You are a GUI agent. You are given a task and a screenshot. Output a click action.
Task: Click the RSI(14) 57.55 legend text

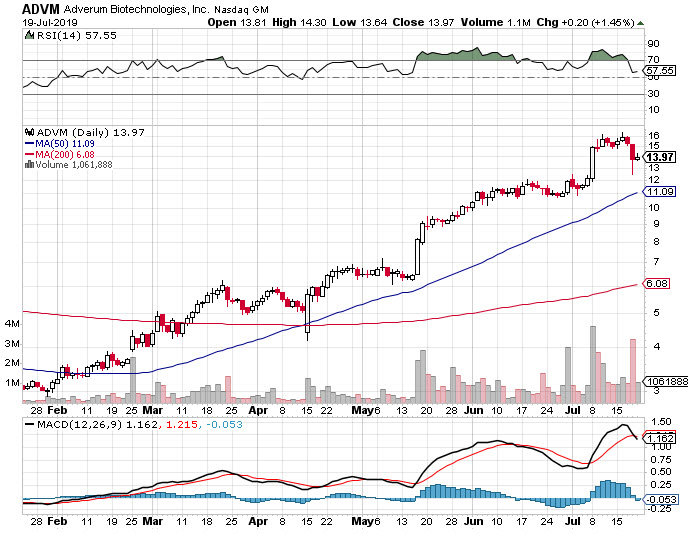tap(76, 36)
